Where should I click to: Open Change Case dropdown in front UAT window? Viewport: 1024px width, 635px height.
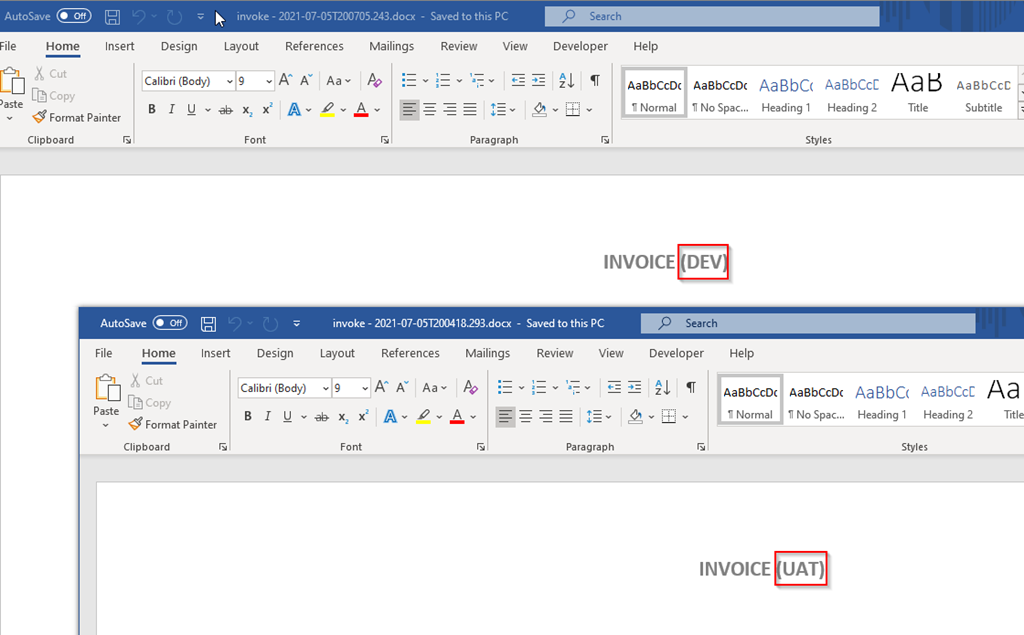pos(434,387)
